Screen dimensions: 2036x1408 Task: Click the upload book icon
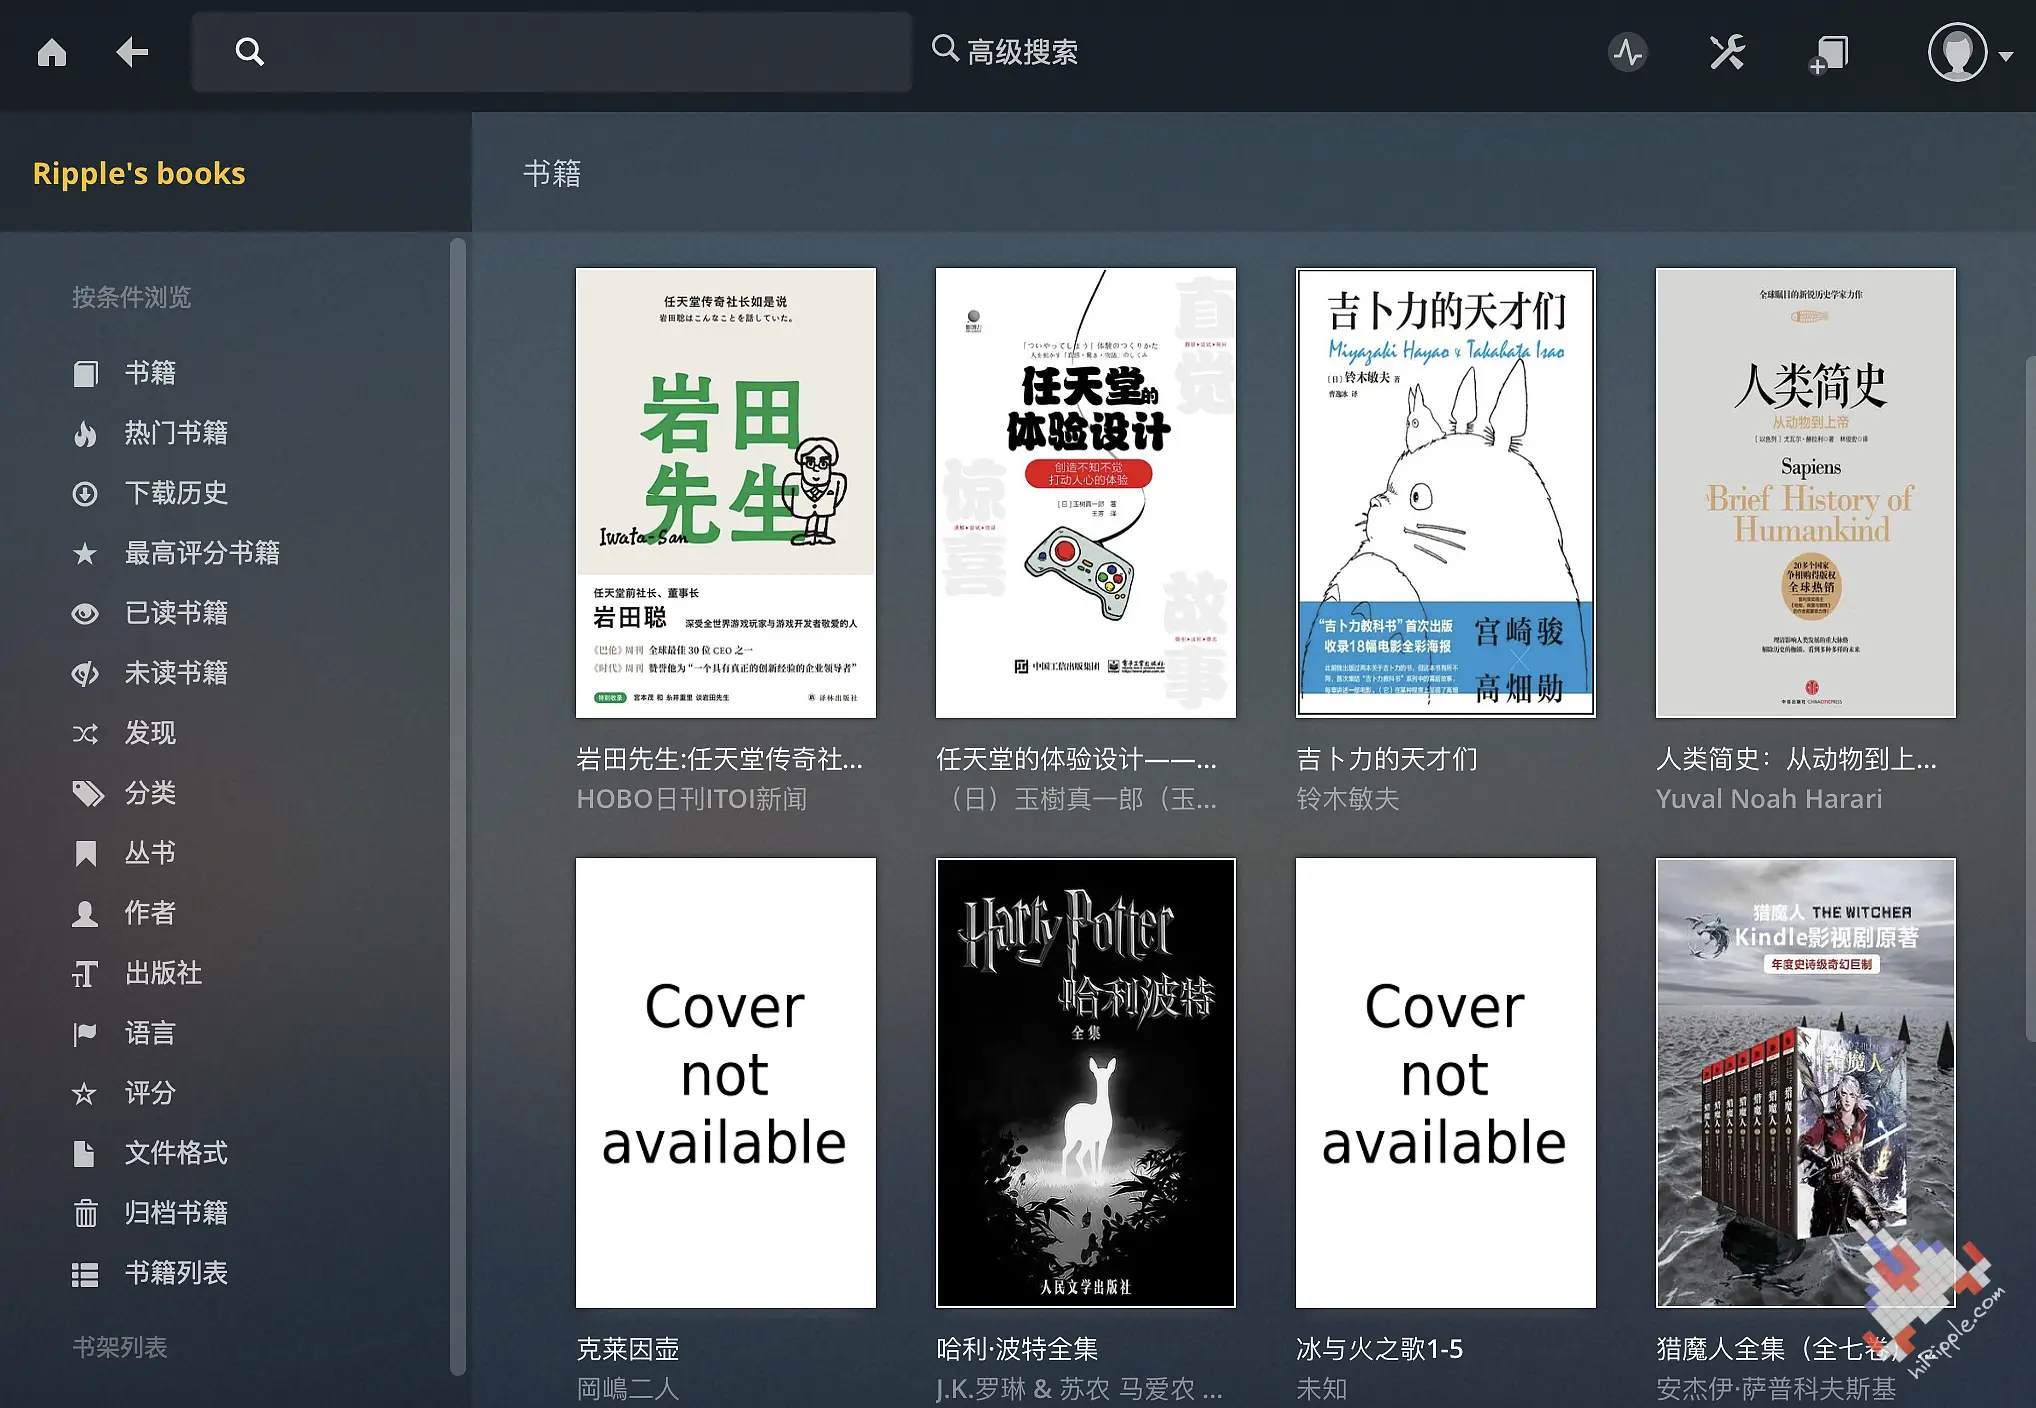(x=1828, y=54)
